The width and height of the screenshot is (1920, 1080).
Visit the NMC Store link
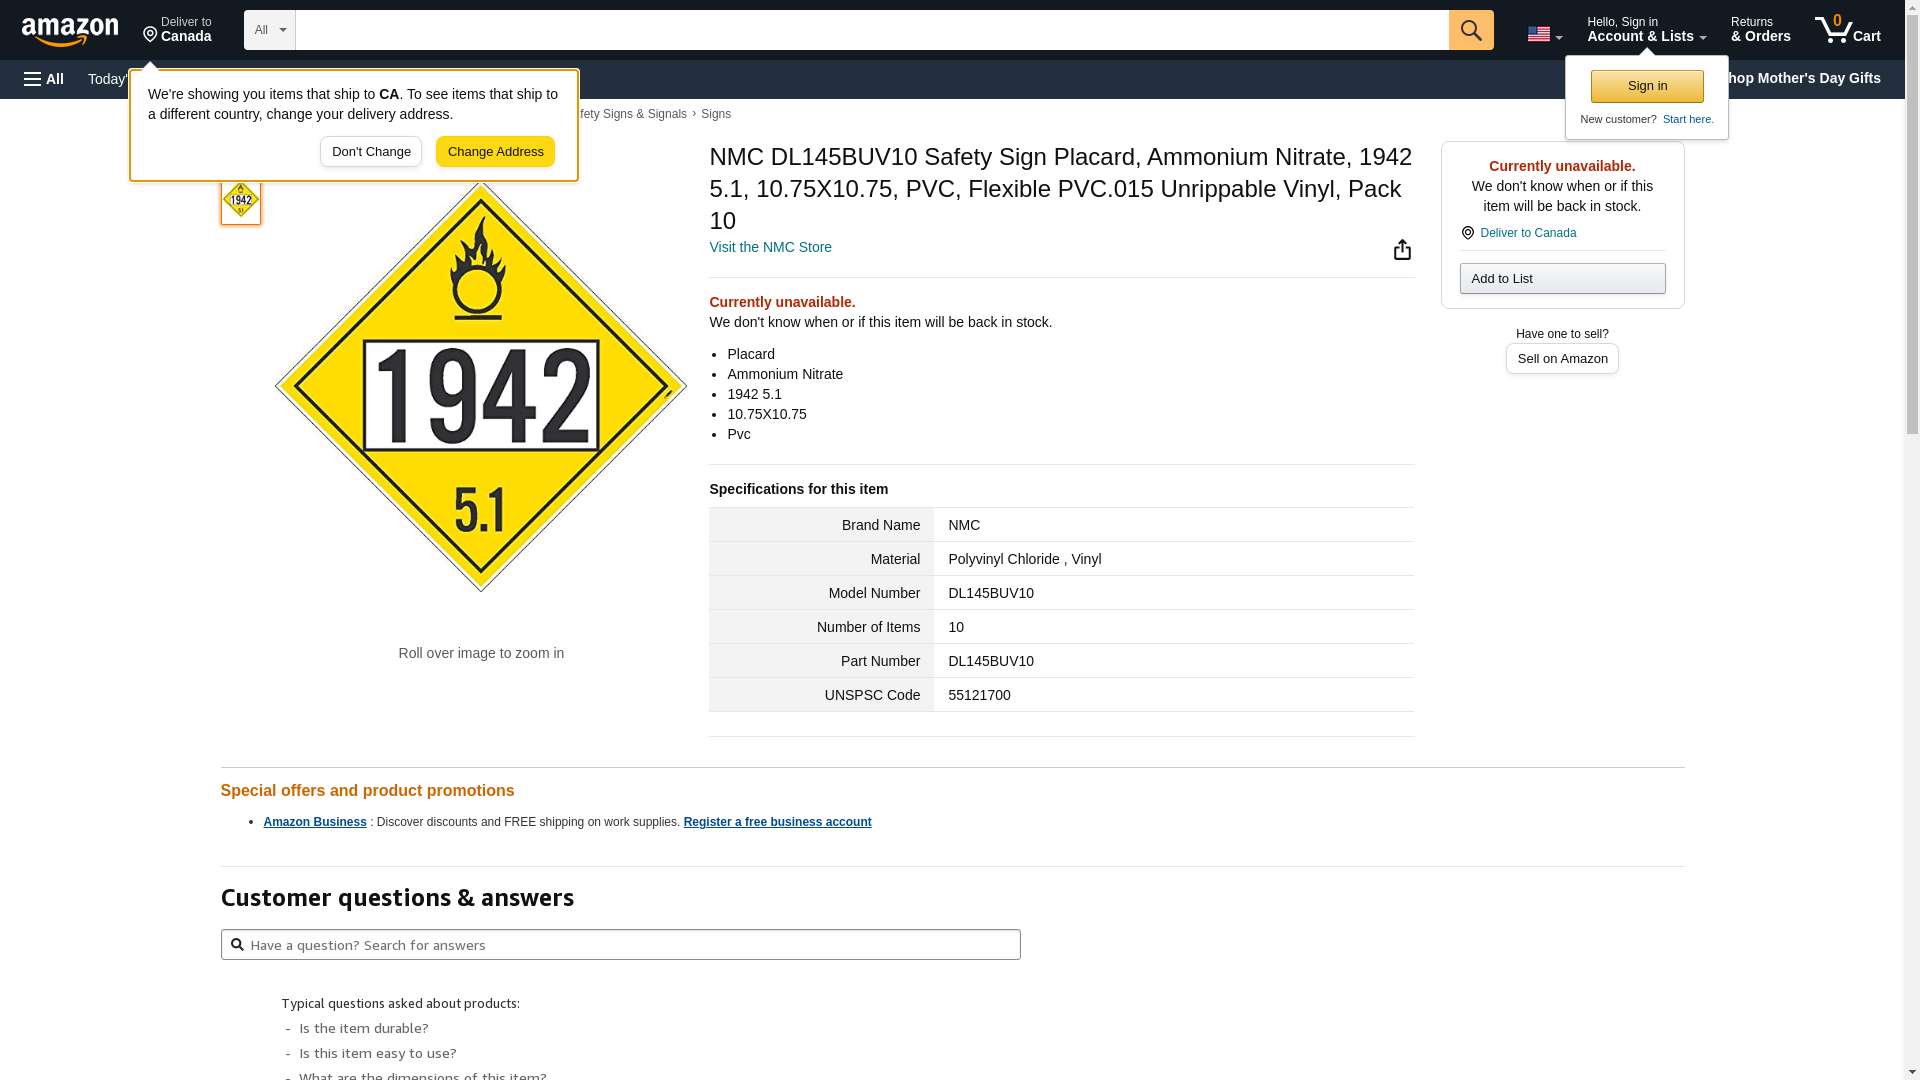(770, 247)
